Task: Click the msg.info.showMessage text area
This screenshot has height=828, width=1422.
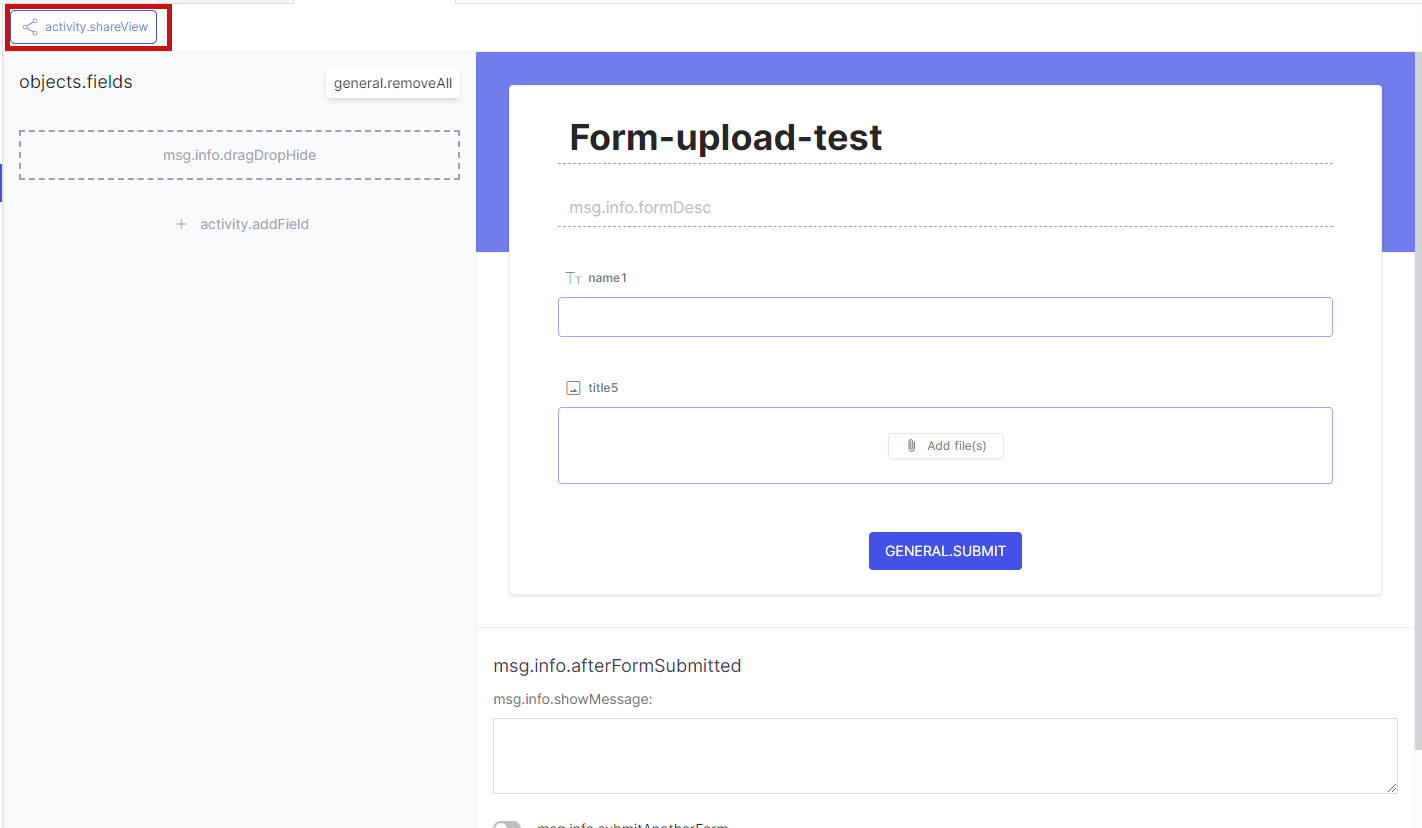Action: [x=945, y=755]
